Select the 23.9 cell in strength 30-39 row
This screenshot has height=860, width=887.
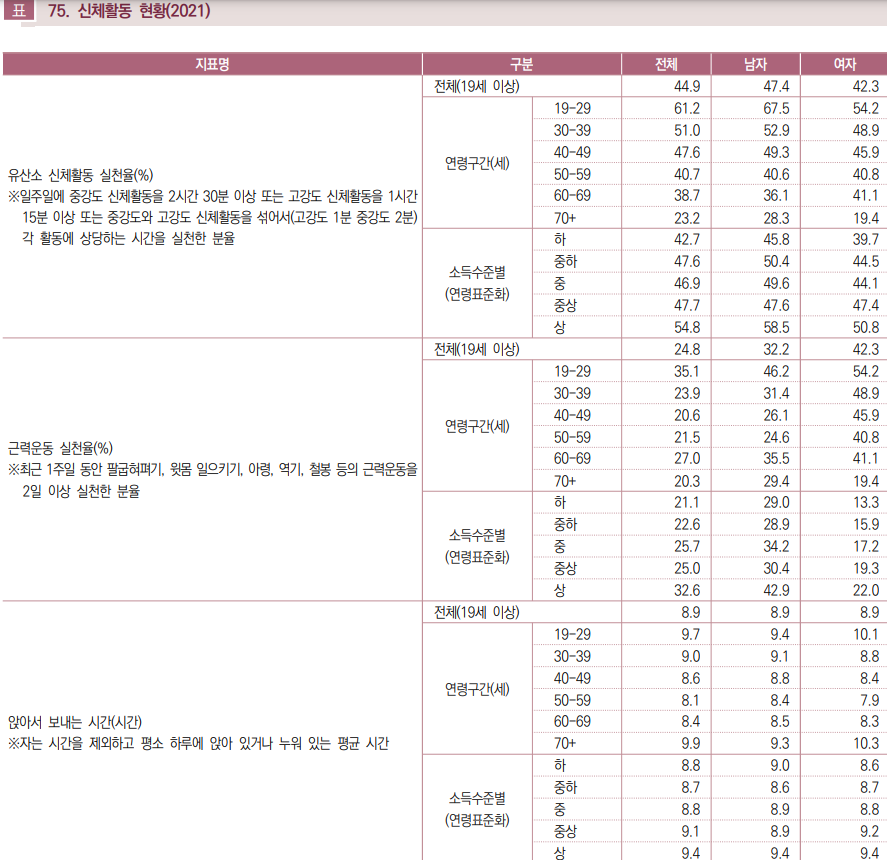(687, 394)
